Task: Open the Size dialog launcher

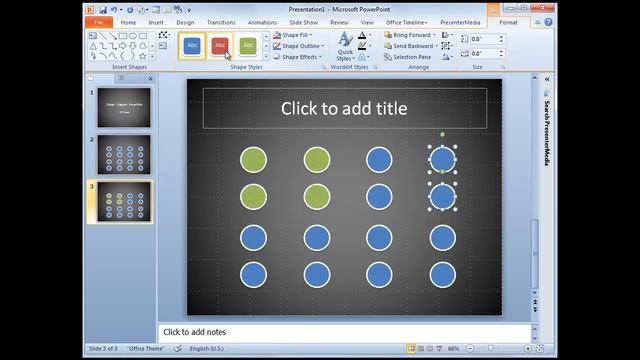Action: point(503,67)
